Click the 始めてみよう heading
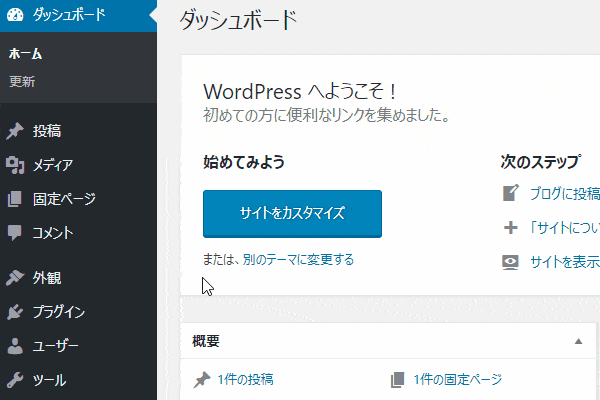Screen dimensions: 600x400 pos(244,162)
